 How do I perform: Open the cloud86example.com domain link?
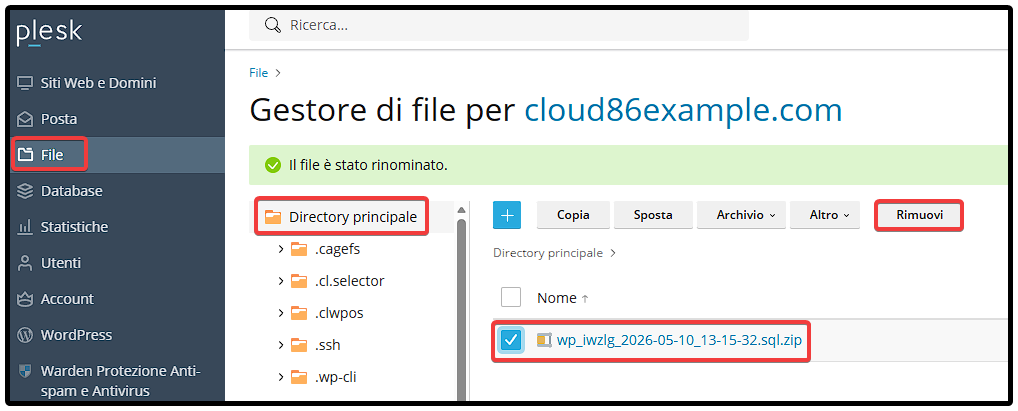(x=683, y=110)
